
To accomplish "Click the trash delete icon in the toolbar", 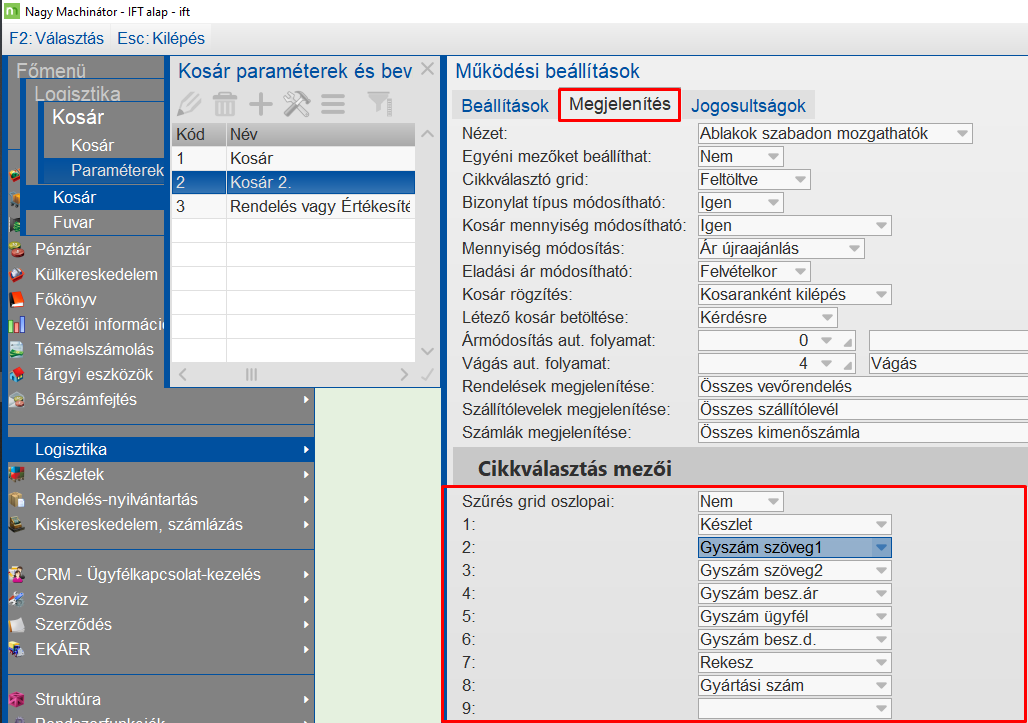I will coord(225,104).
